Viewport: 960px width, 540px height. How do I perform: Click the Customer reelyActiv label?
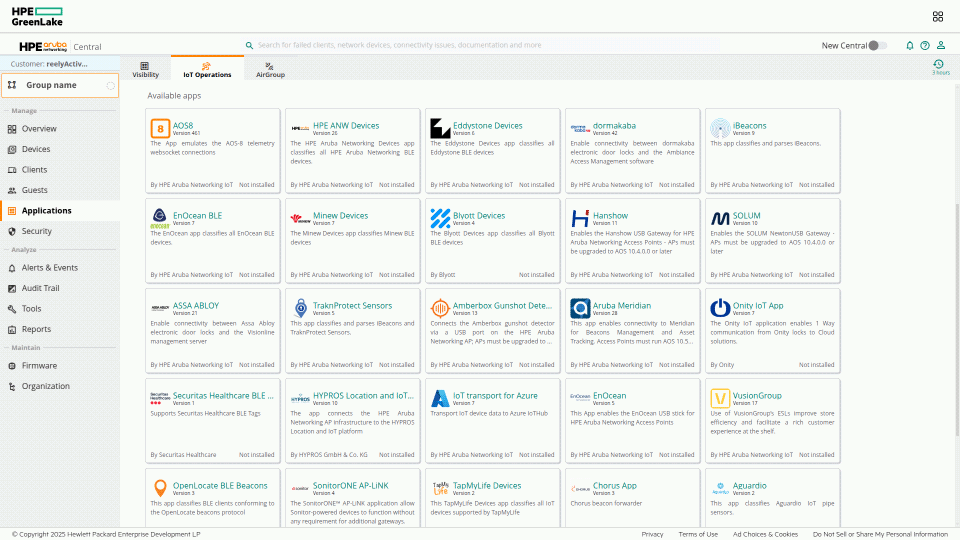tap(49, 64)
